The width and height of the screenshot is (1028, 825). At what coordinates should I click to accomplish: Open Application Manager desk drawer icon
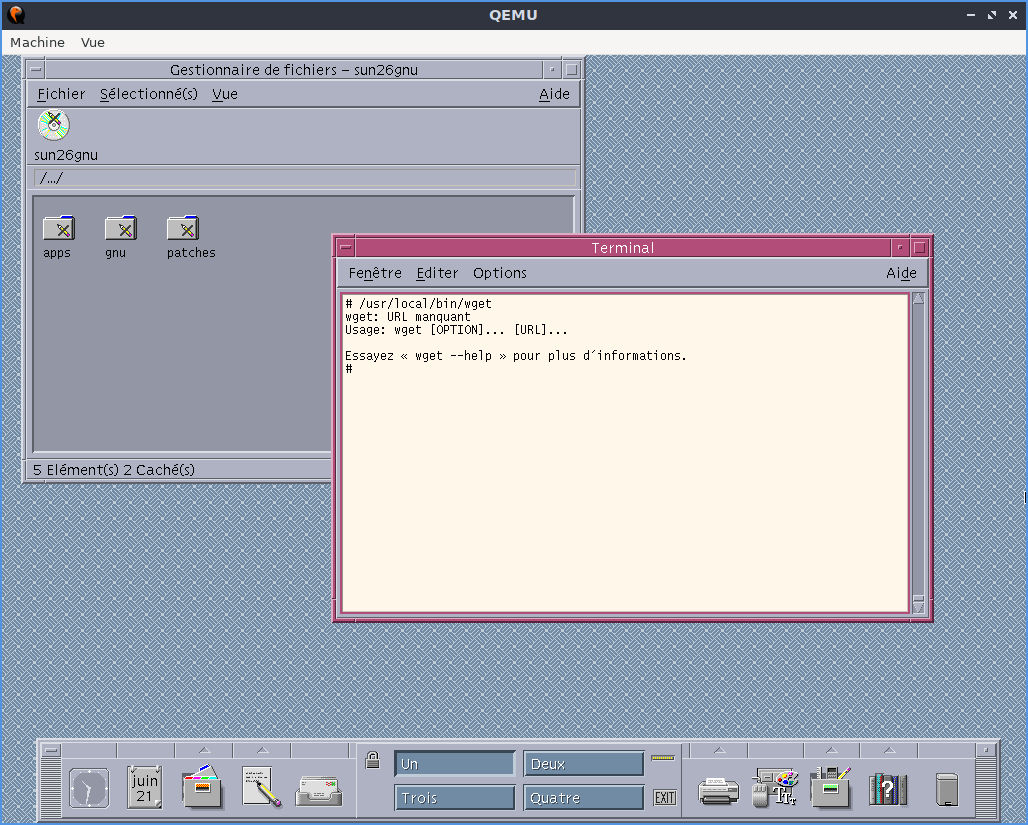830,787
